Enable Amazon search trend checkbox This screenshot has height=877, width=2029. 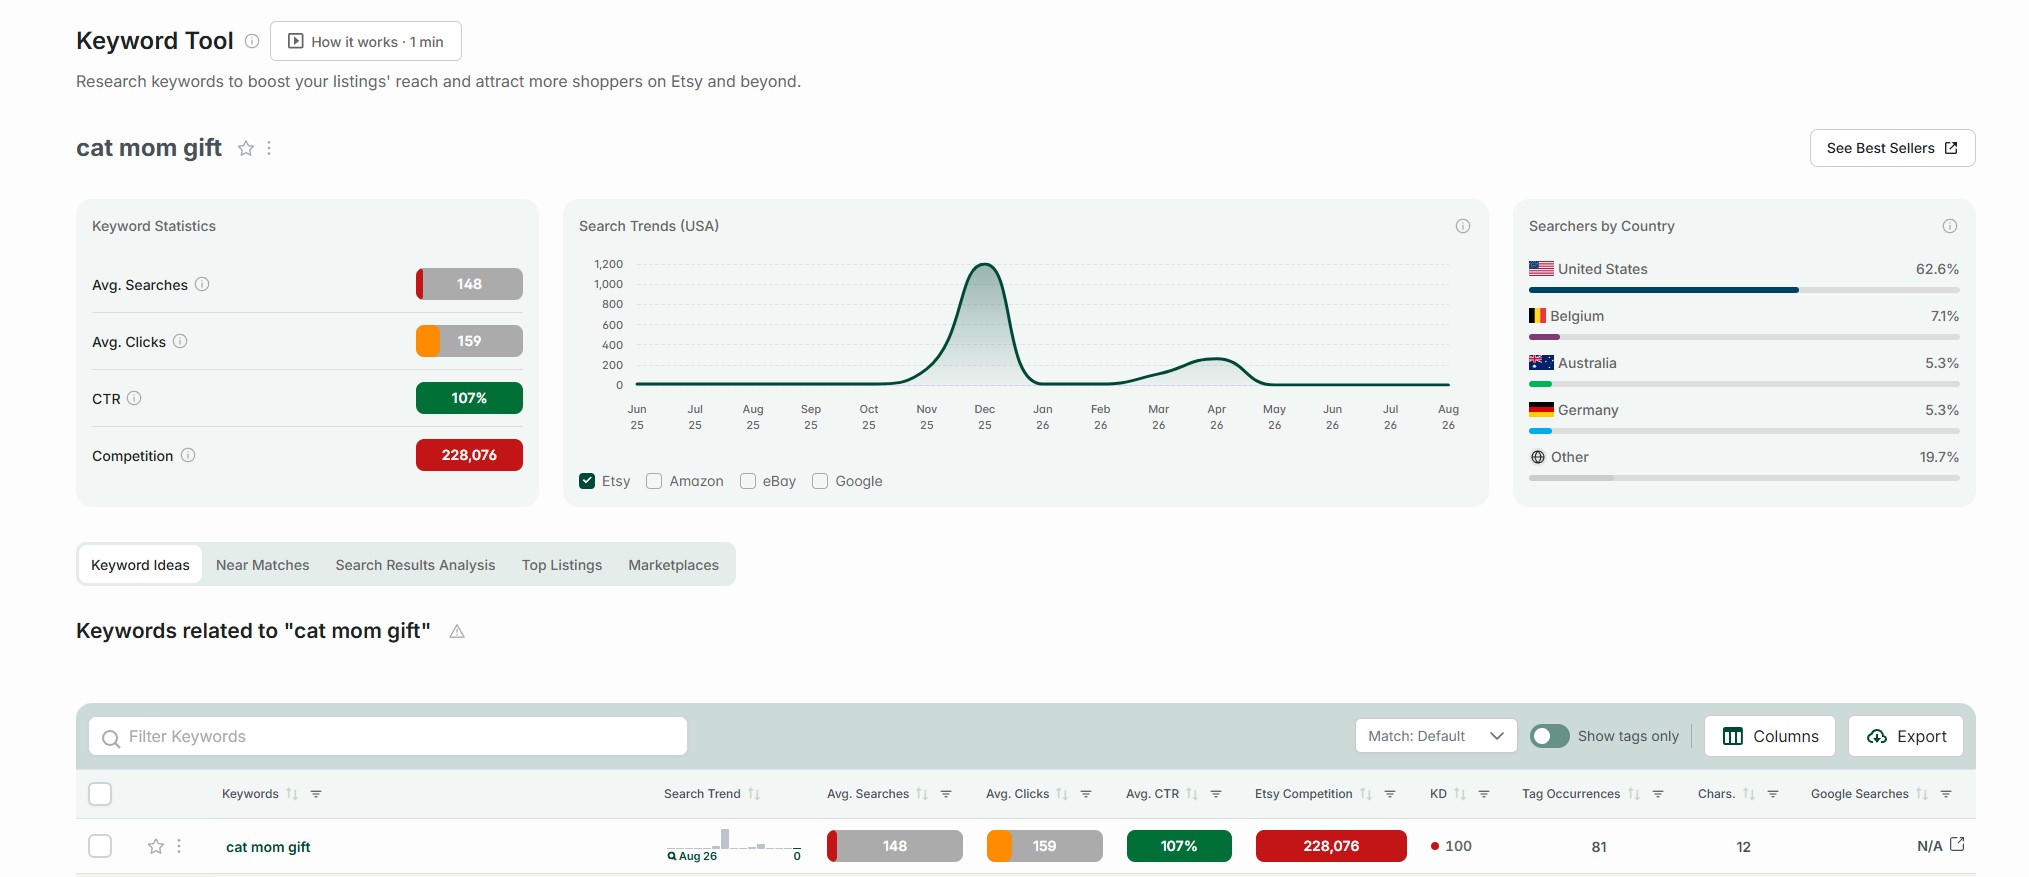pyautogui.click(x=654, y=481)
